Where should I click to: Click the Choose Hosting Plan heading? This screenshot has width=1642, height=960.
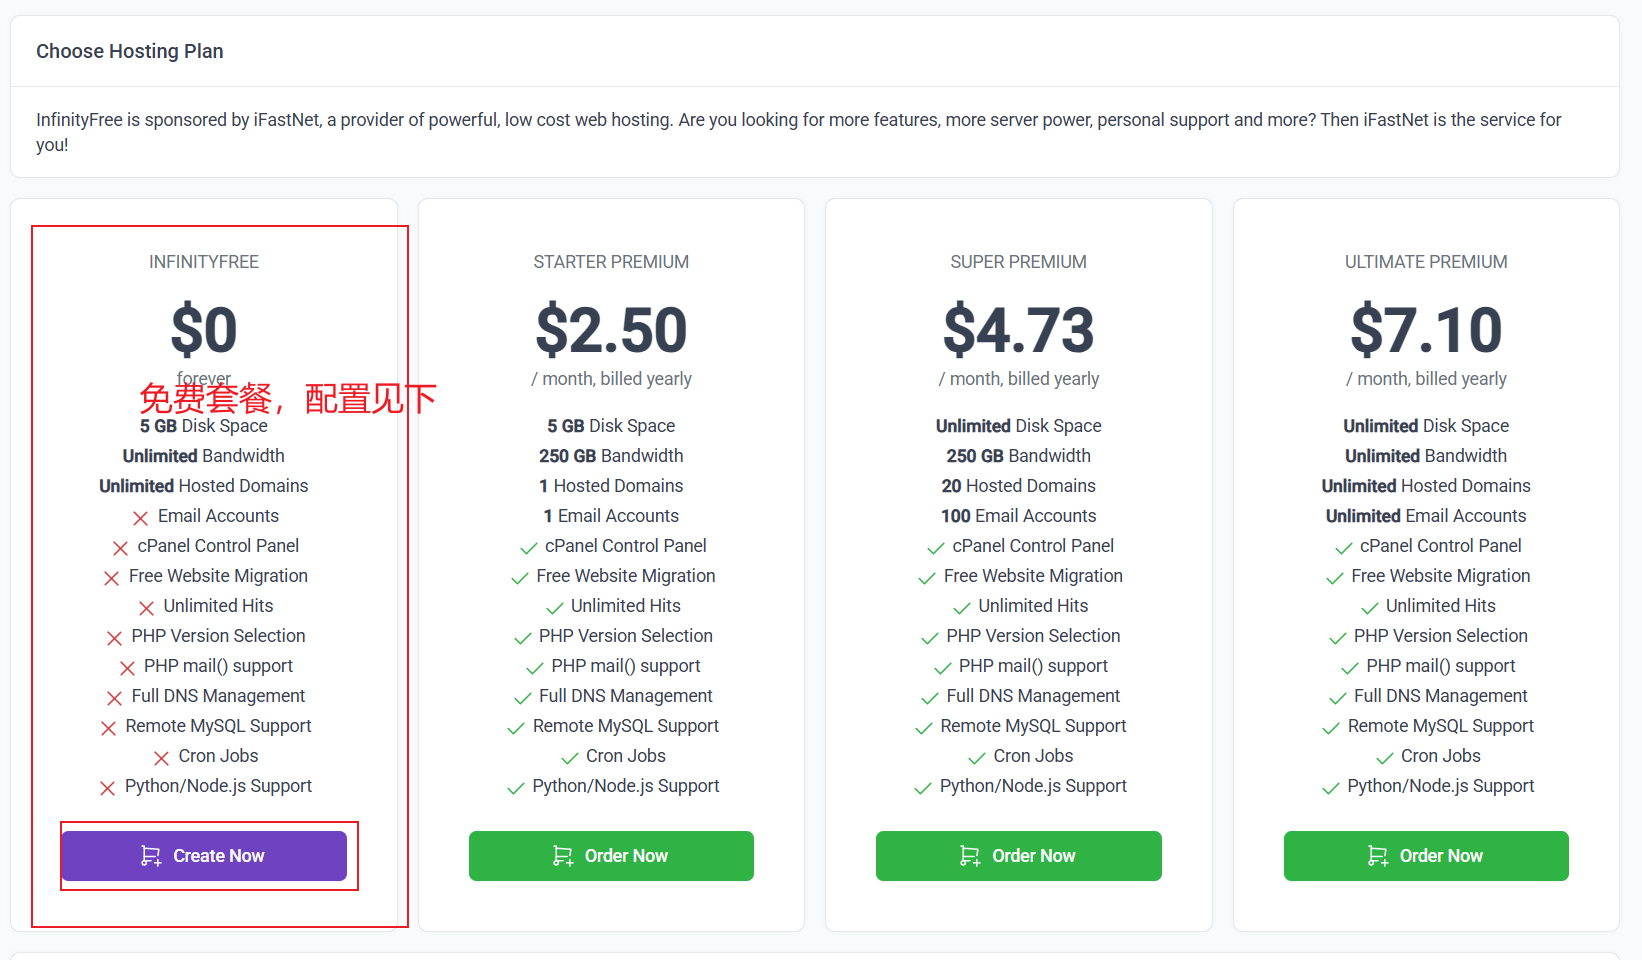tap(130, 51)
